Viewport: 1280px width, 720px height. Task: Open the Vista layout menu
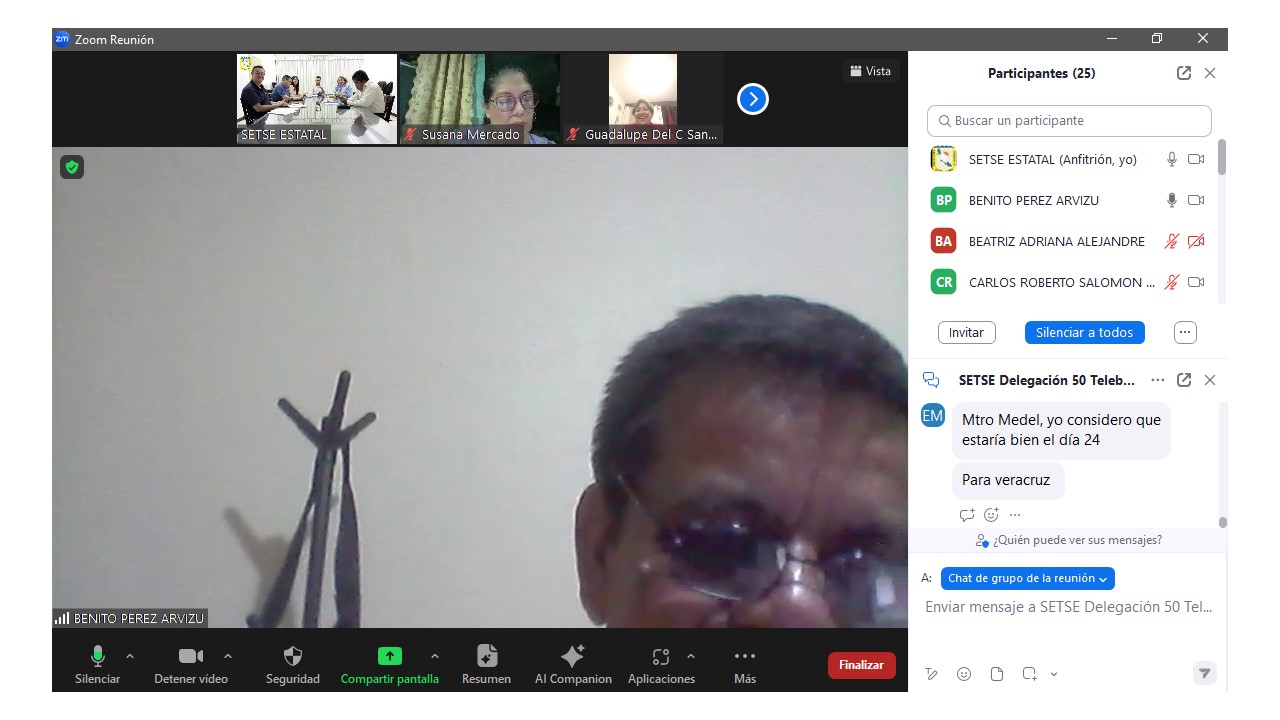click(x=870, y=71)
